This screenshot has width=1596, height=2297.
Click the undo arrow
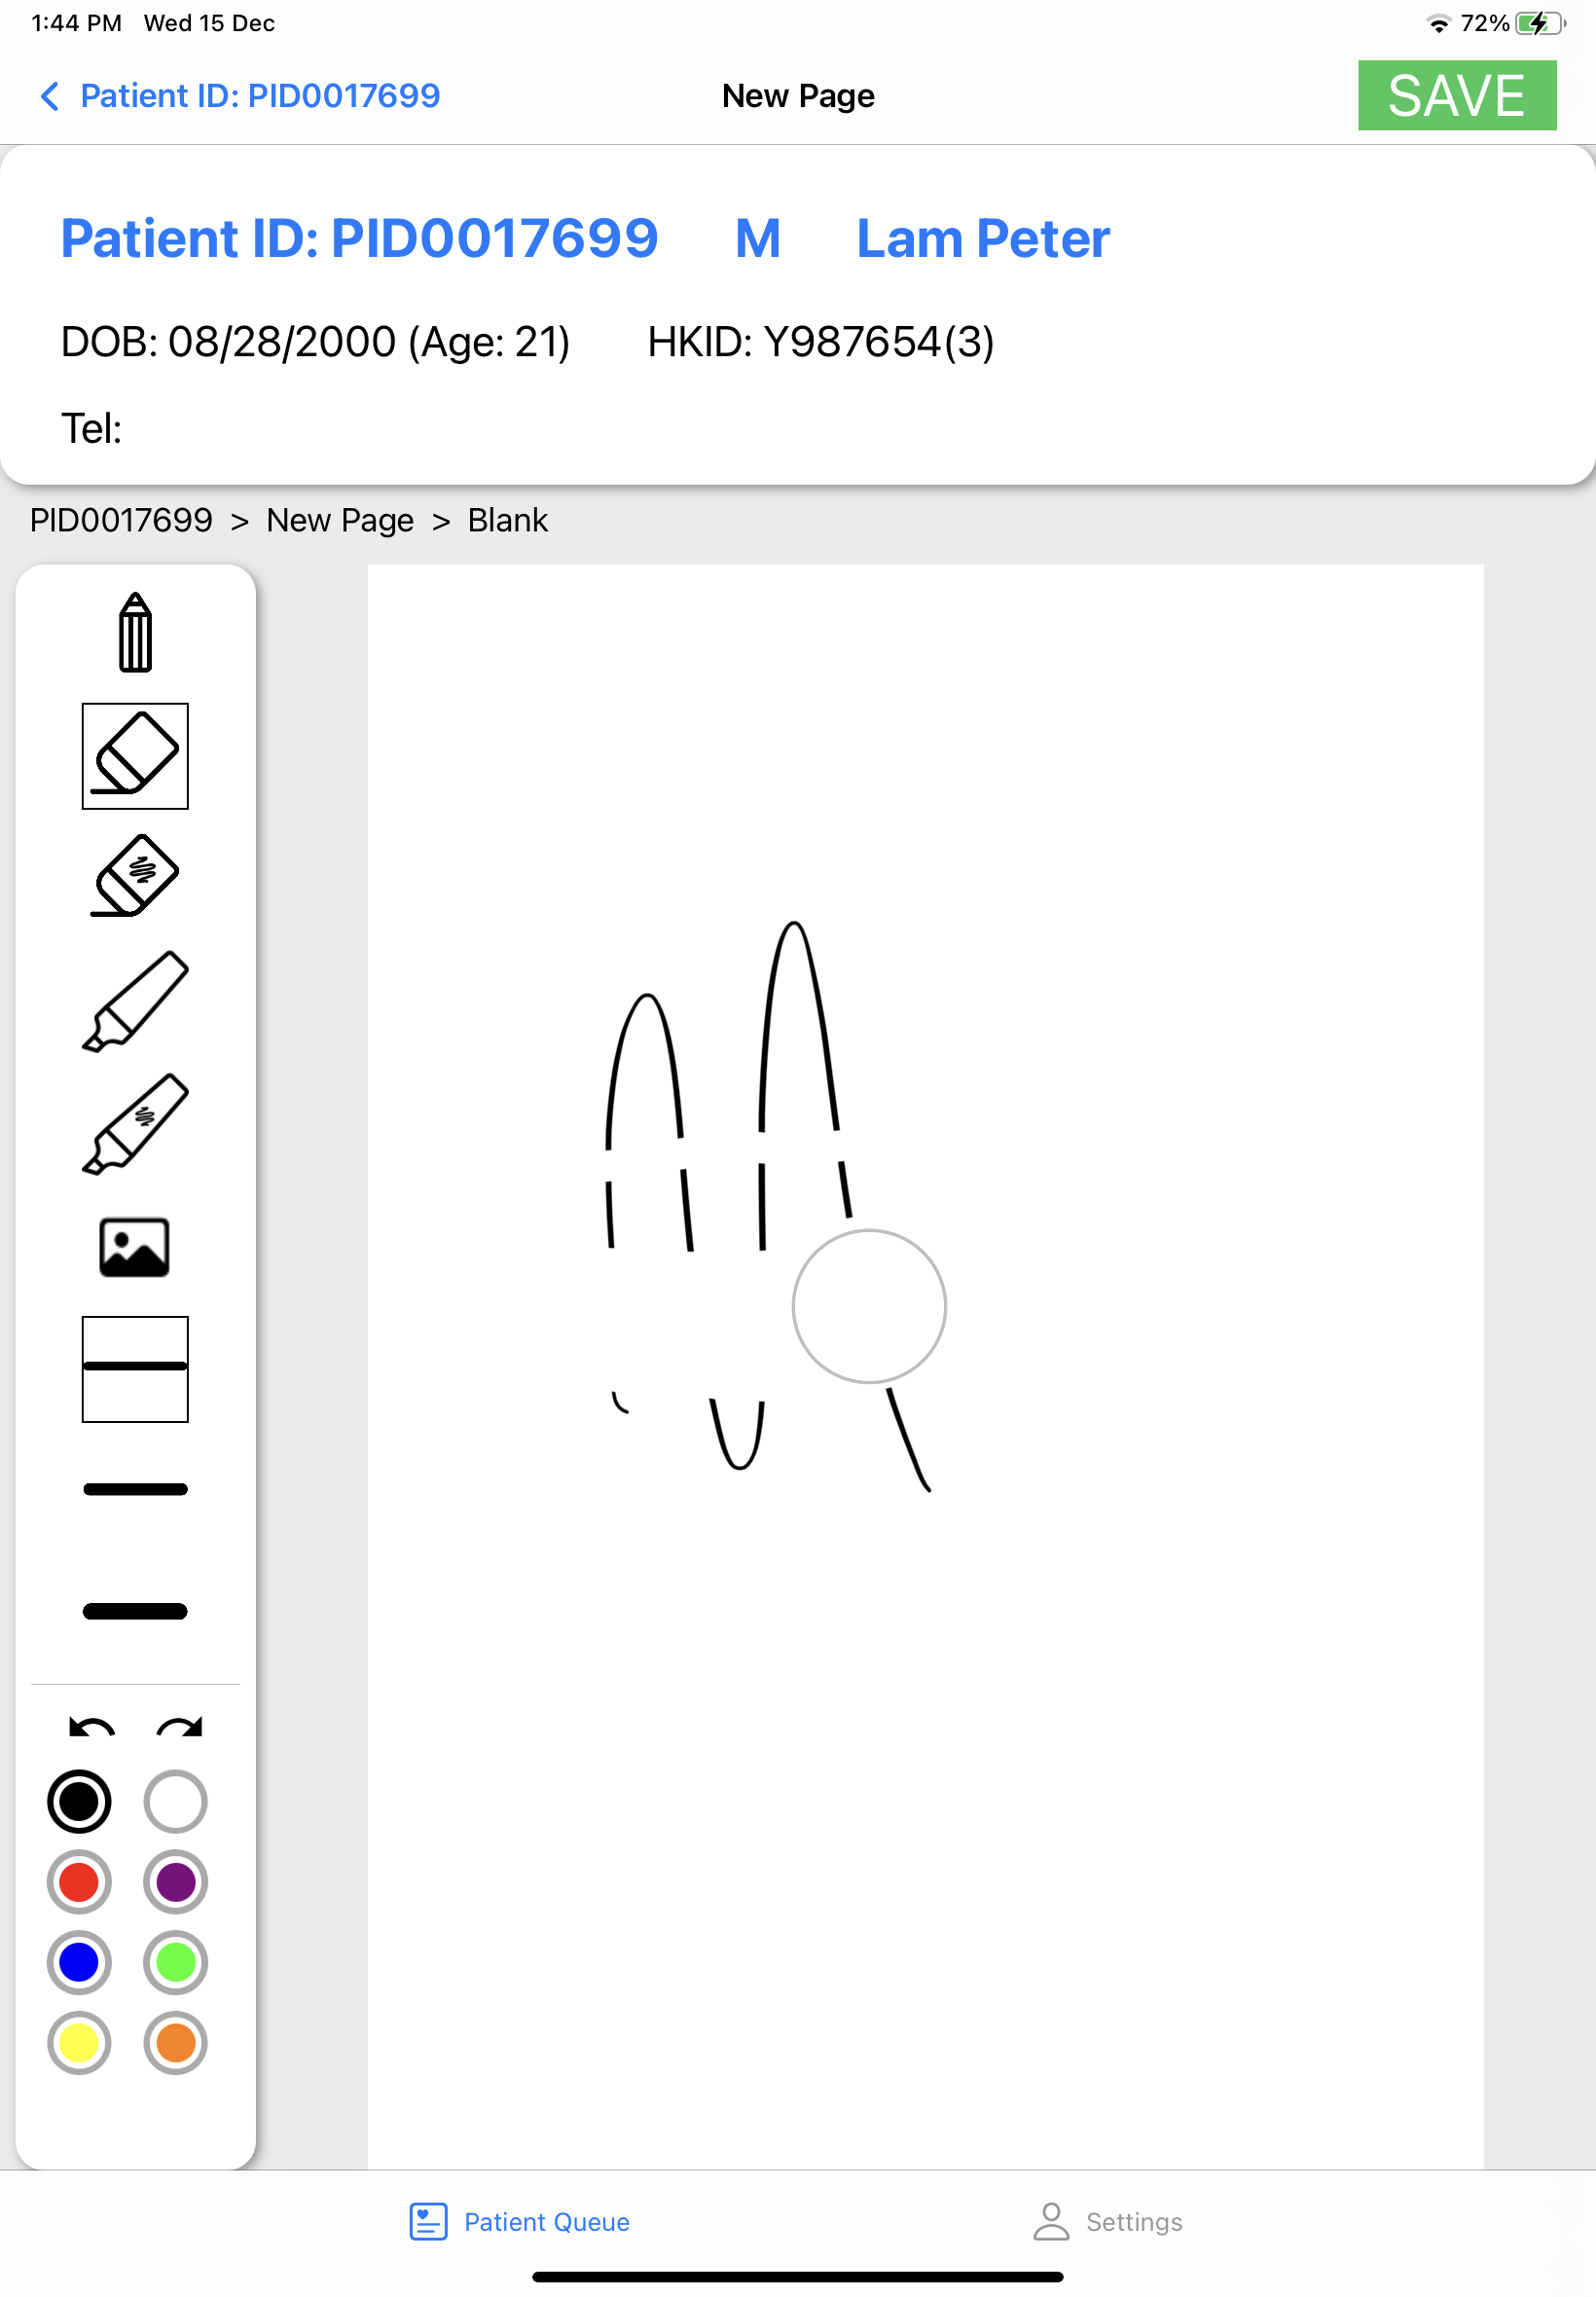(91, 1727)
